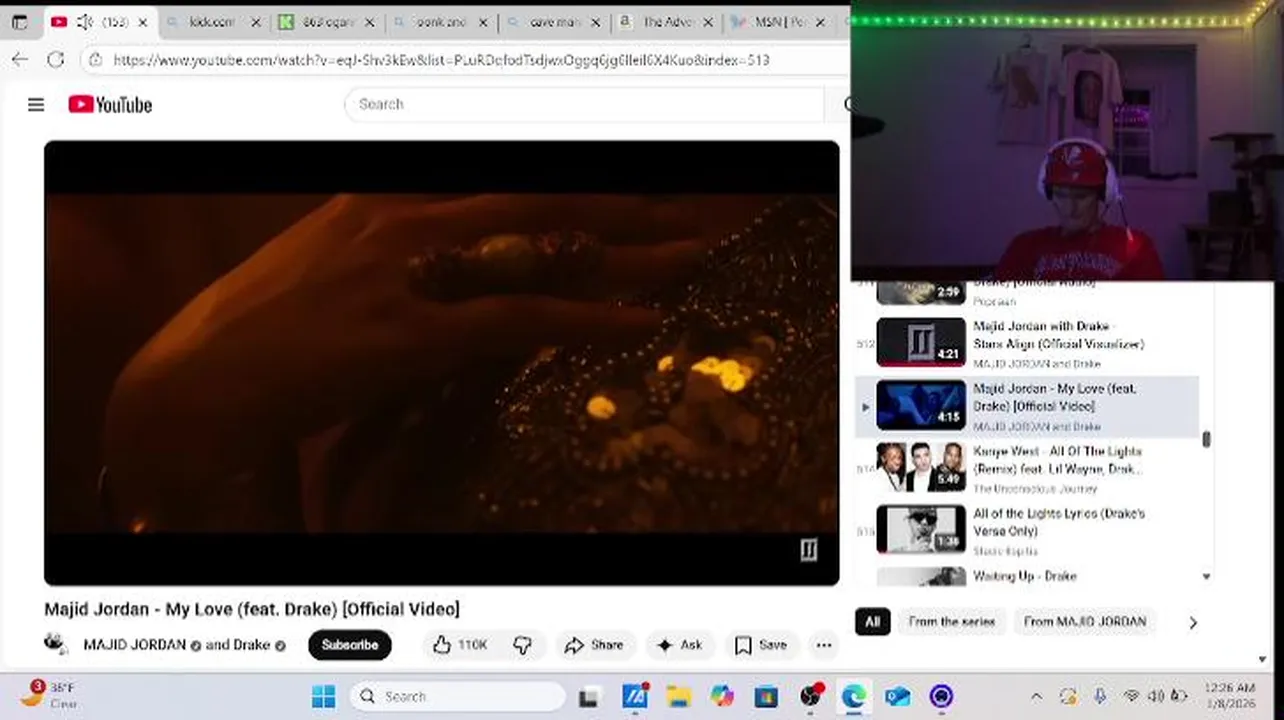This screenshot has height=720, width=1284.
Task: Reload the page with refresh icon
Action: [56, 60]
